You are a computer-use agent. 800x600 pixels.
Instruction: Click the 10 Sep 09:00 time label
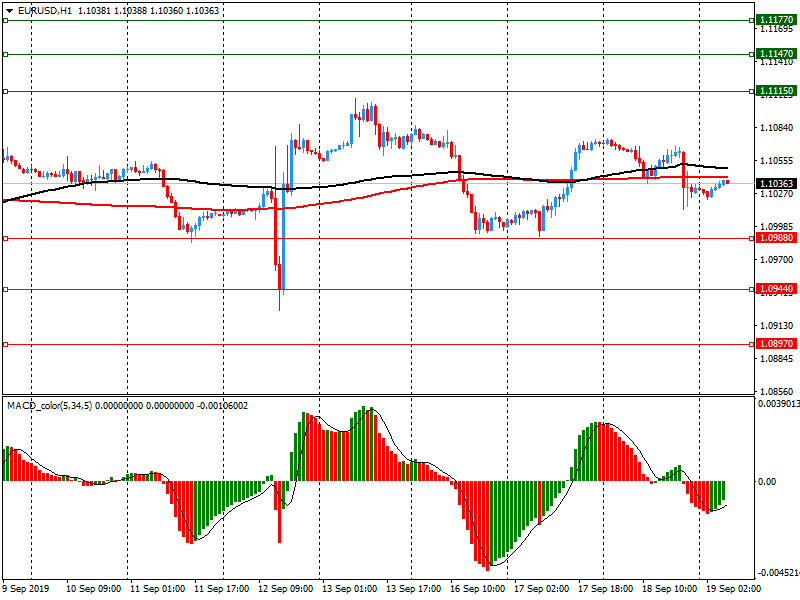pyautogui.click(x=93, y=589)
